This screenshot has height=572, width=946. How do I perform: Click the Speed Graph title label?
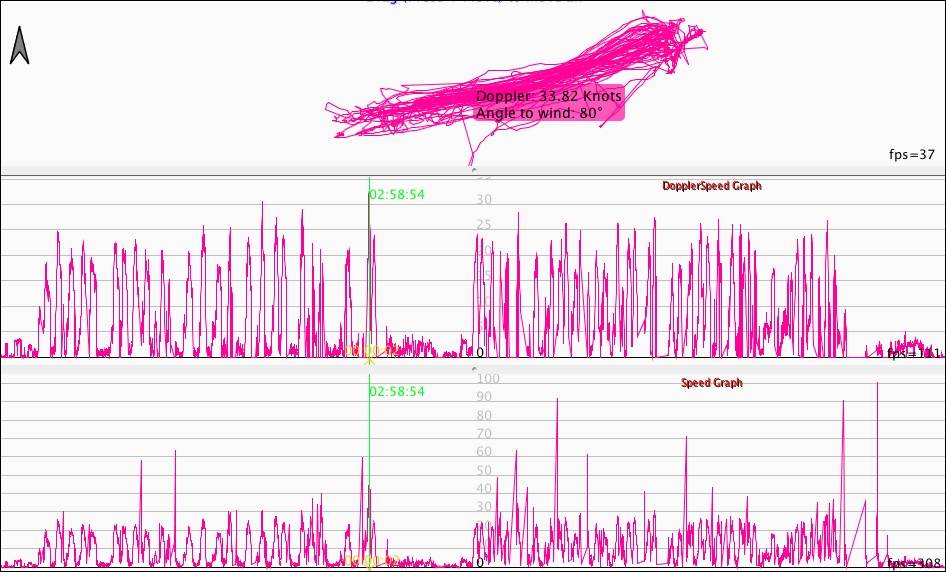coord(711,383)
